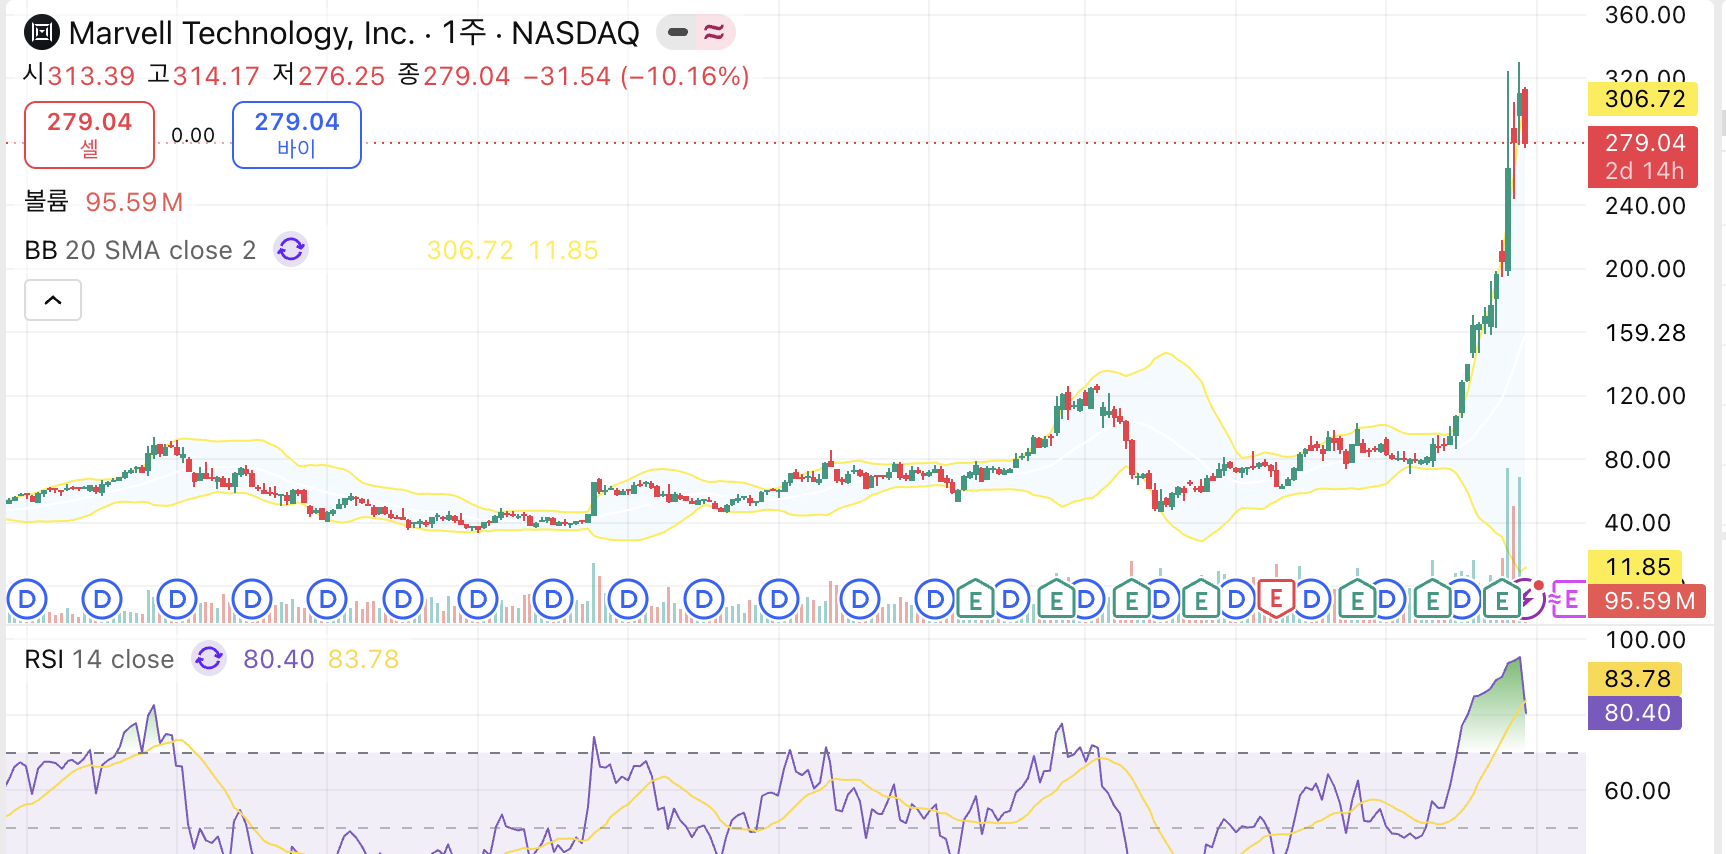Open the last green E earnings marker
This screenshot has width=1726, height=854.
(1501, 600)
